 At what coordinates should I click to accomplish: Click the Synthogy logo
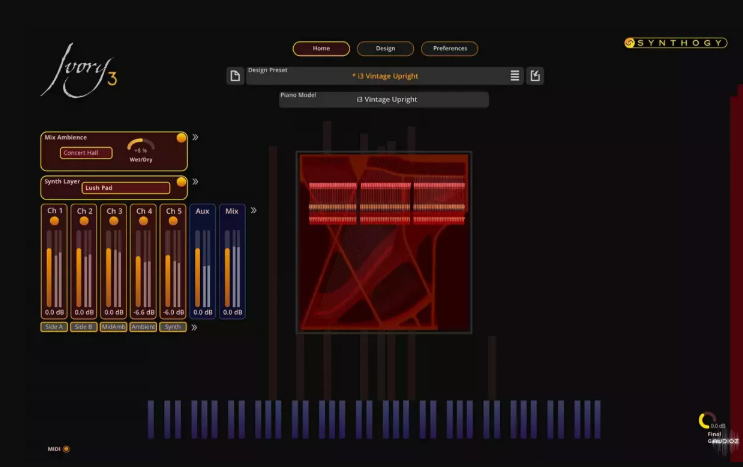(x=676, y=43)
